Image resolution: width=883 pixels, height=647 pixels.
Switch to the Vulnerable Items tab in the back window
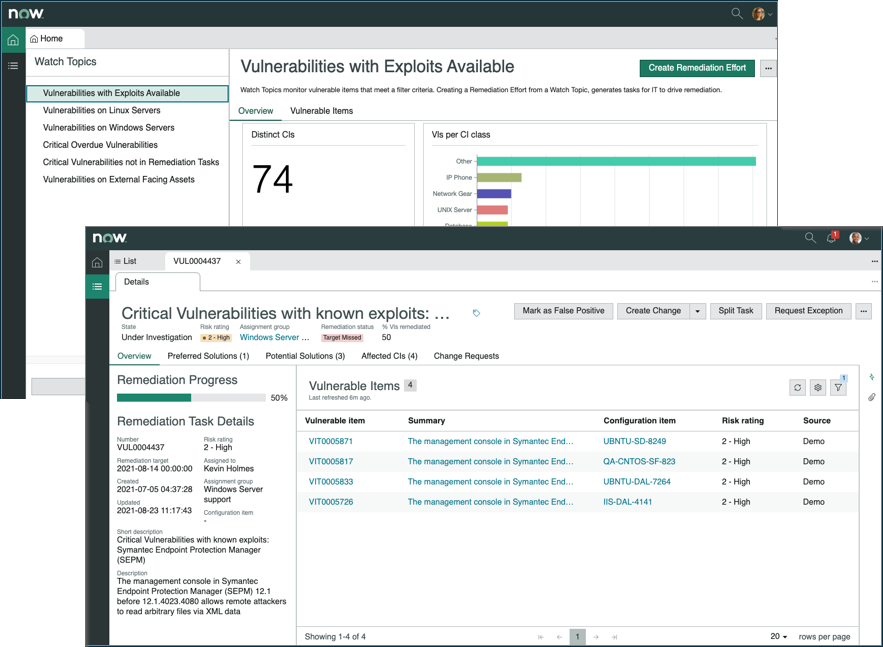pos(322,111)
